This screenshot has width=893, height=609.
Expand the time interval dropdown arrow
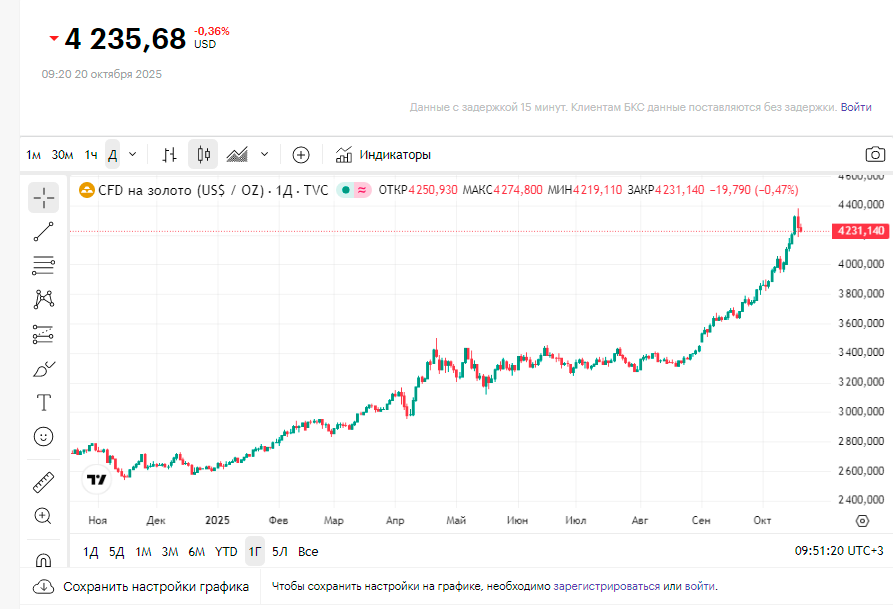(133, 154)
